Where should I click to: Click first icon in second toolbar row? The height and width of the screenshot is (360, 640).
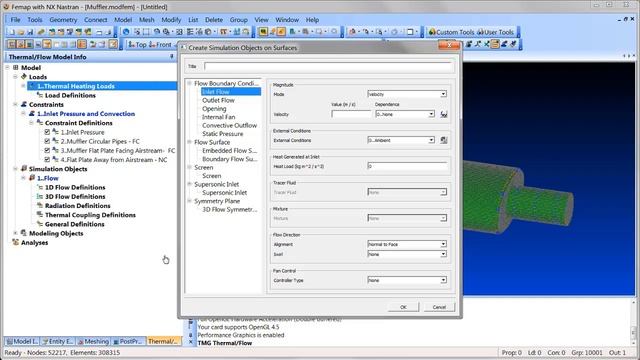point(12,44)
